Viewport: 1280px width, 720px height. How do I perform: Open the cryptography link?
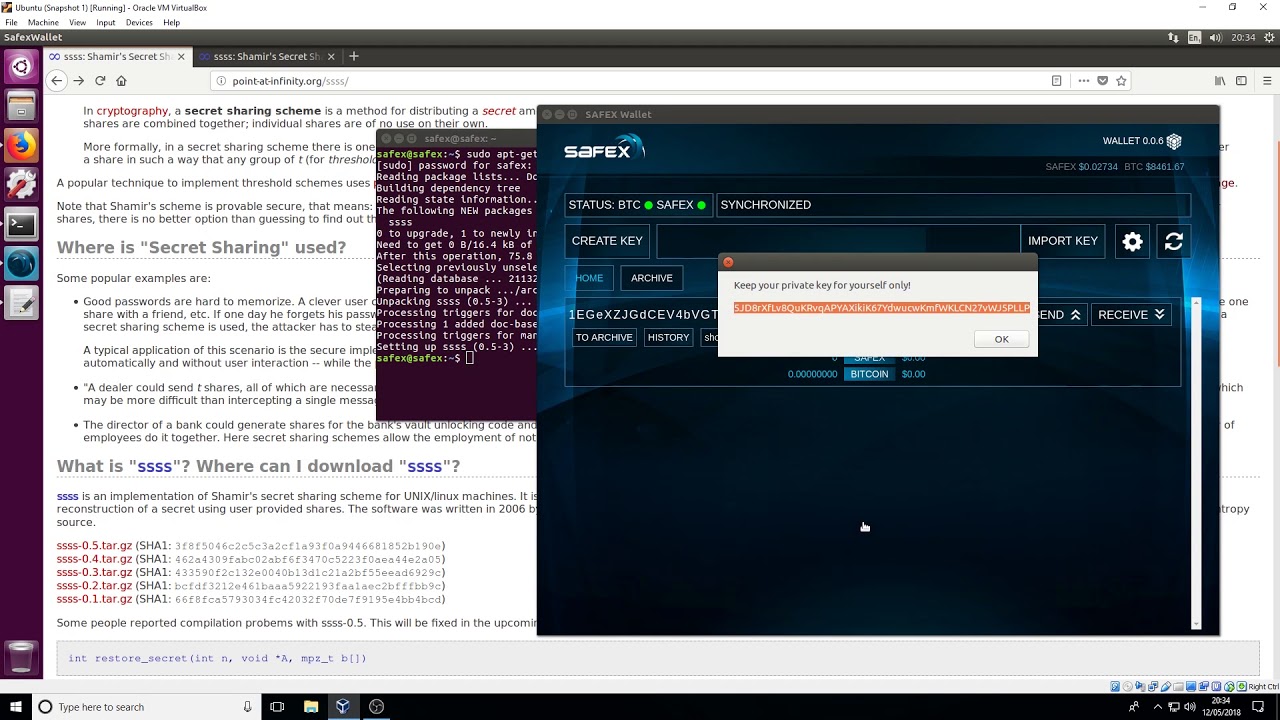[132, 111]
